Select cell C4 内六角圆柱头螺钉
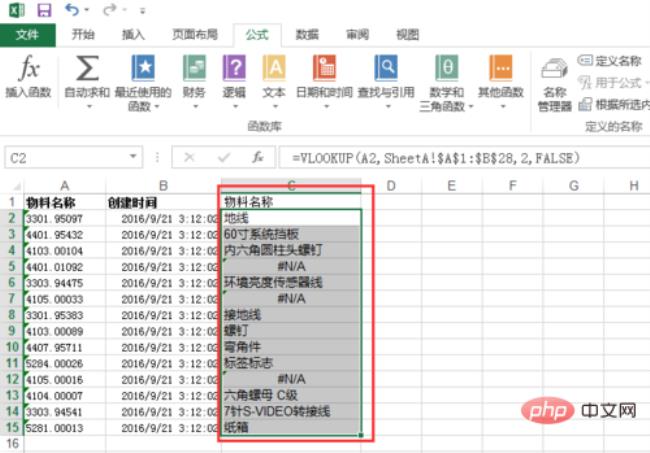 click(x=291, y=250)
